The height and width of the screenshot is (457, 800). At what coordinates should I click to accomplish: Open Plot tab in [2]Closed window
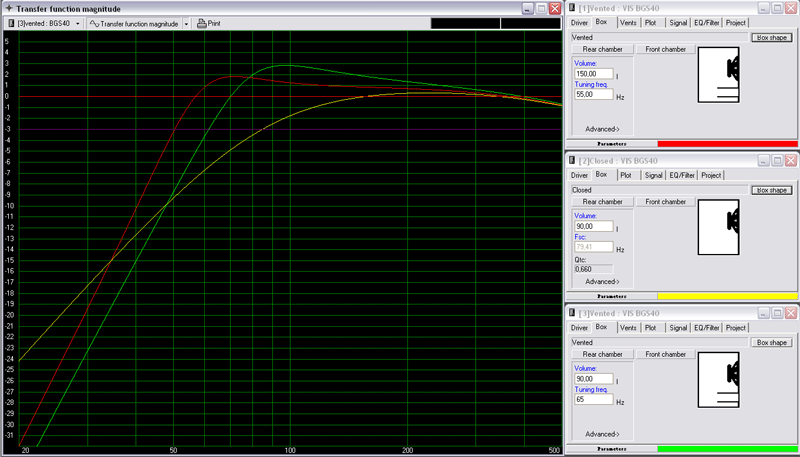626,175
